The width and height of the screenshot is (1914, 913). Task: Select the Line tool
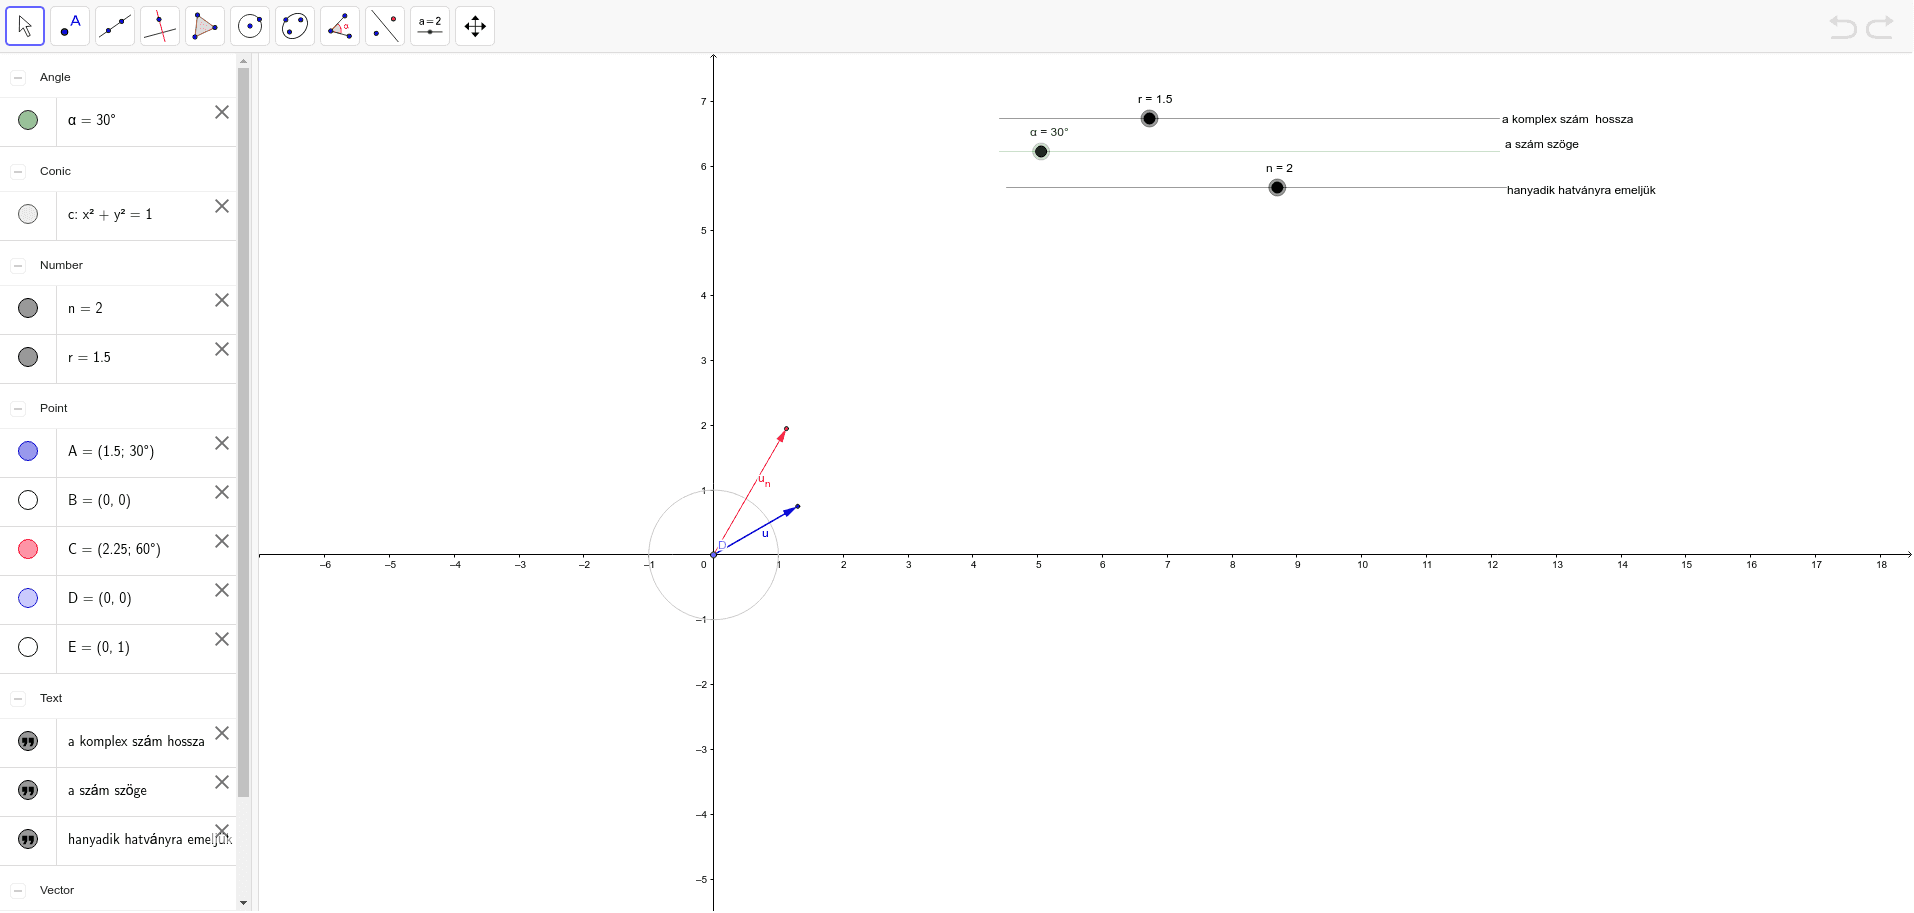(115, 25)
